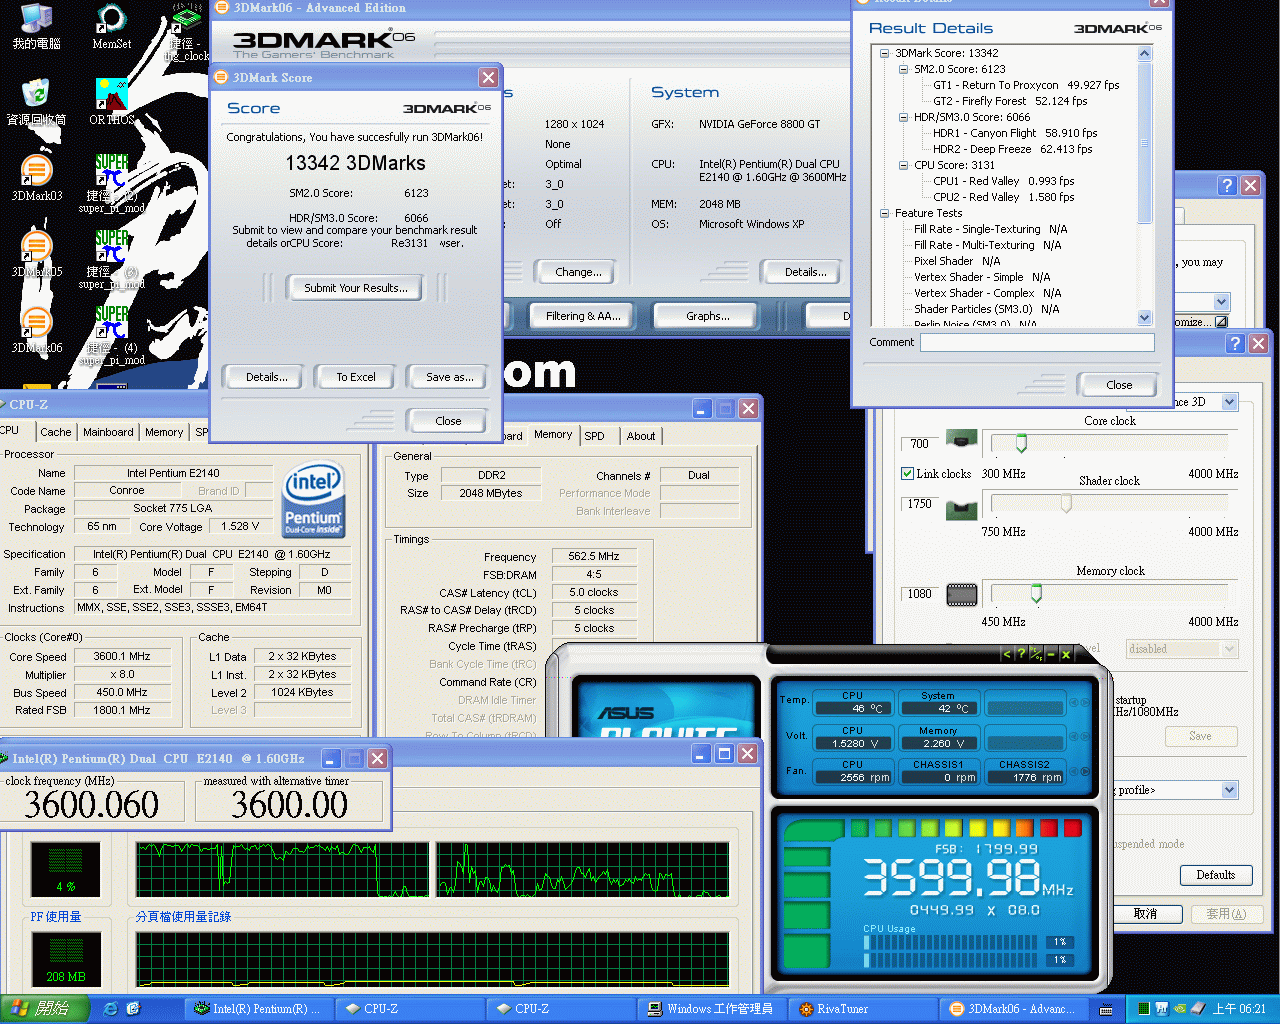This screenshot has height=1024, width=1280.
Task: Click the back arrow icon in ASUS PC Probe
Action: tap(1007, 654)
